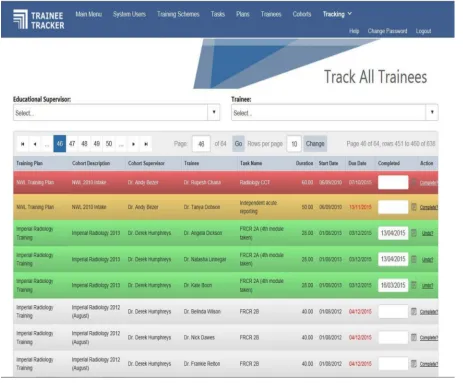Open Main Menu in navigation bar

click(89, 14)
